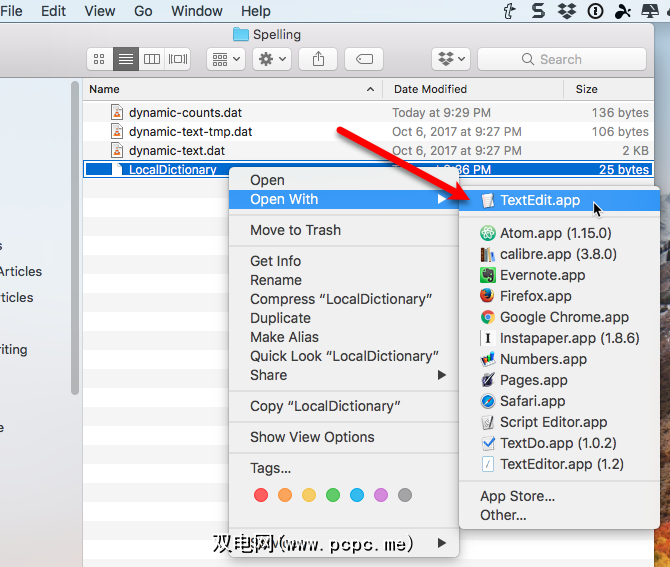The image size is (670, 567).
Task: Choose Get Info in the context menu
Action: (x=344, y=261)
